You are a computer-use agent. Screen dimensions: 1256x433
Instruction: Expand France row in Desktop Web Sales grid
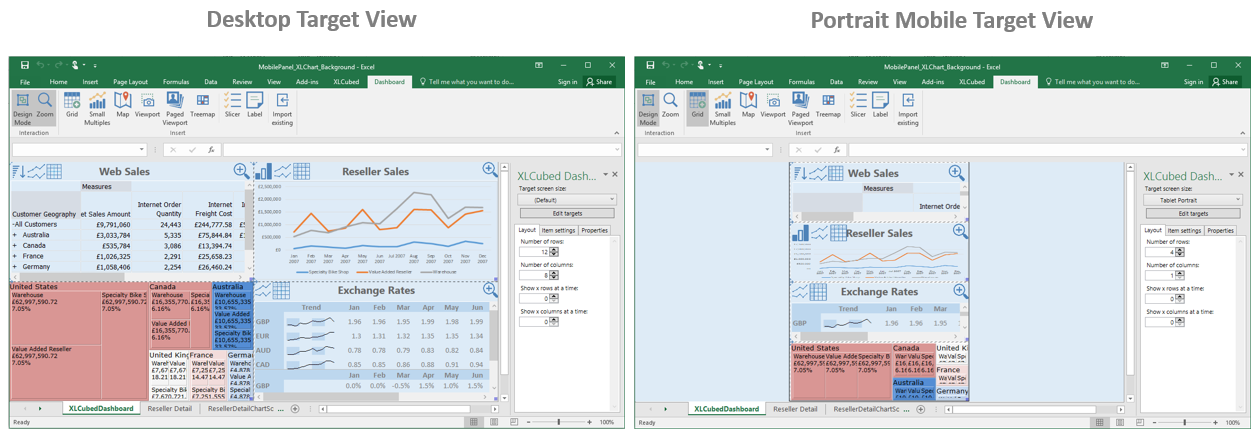click(15, 256)
